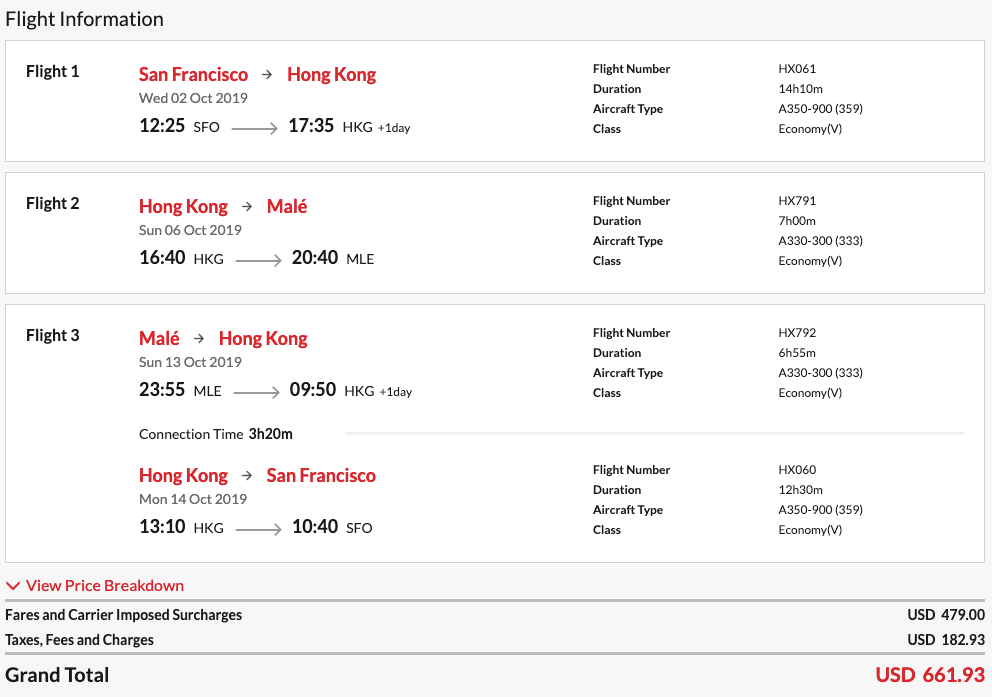Click flight number HX791
This screenshot has height=697, width=992.
[x=797, y=201]
